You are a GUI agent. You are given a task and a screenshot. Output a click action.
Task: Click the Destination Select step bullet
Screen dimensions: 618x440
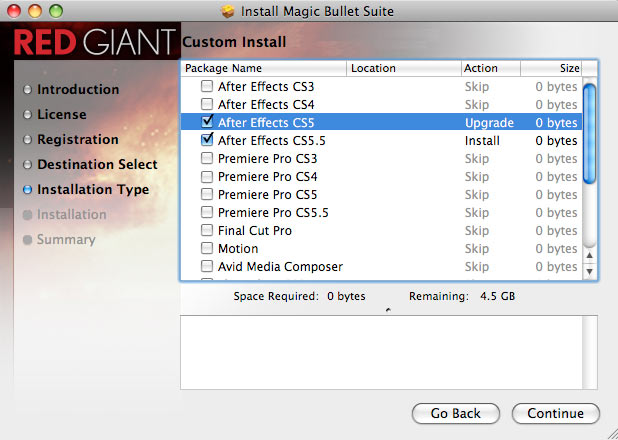pyautogui.click(x=27, y=164)
